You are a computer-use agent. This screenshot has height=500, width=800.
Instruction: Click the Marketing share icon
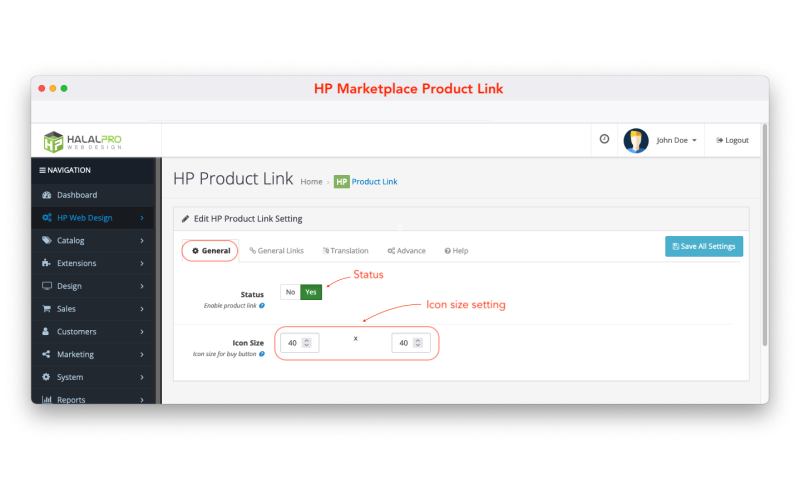pos(46,354)
